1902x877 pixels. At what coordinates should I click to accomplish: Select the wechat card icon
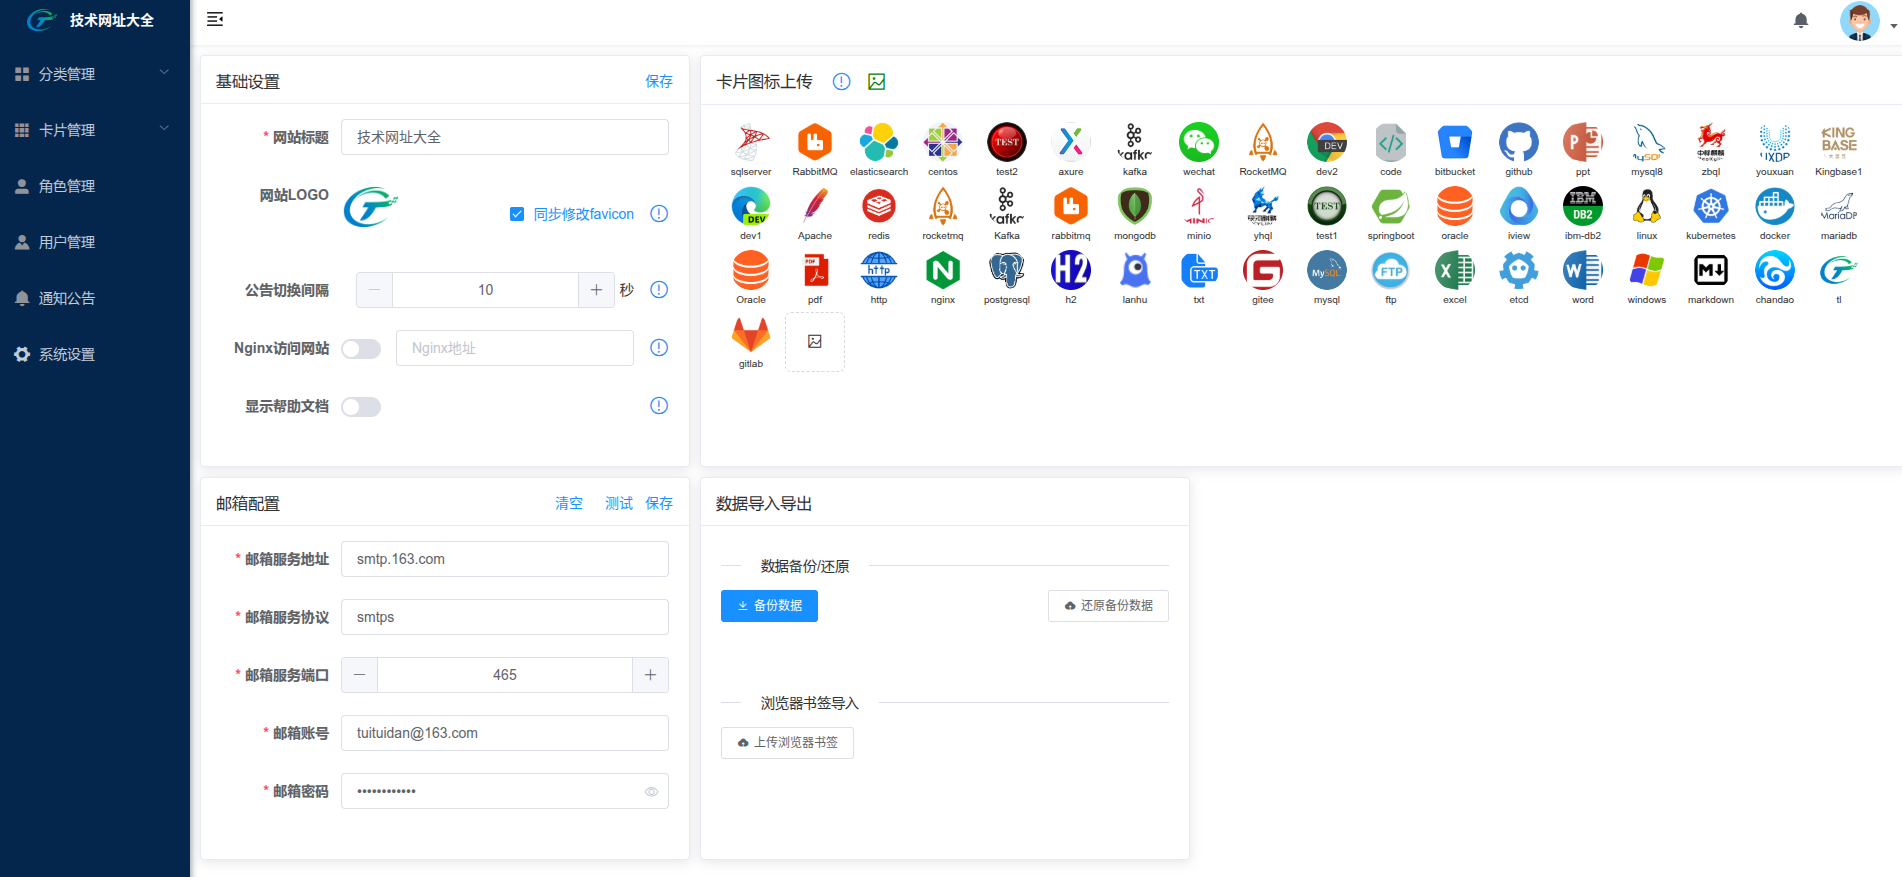tap(1198, 144)
